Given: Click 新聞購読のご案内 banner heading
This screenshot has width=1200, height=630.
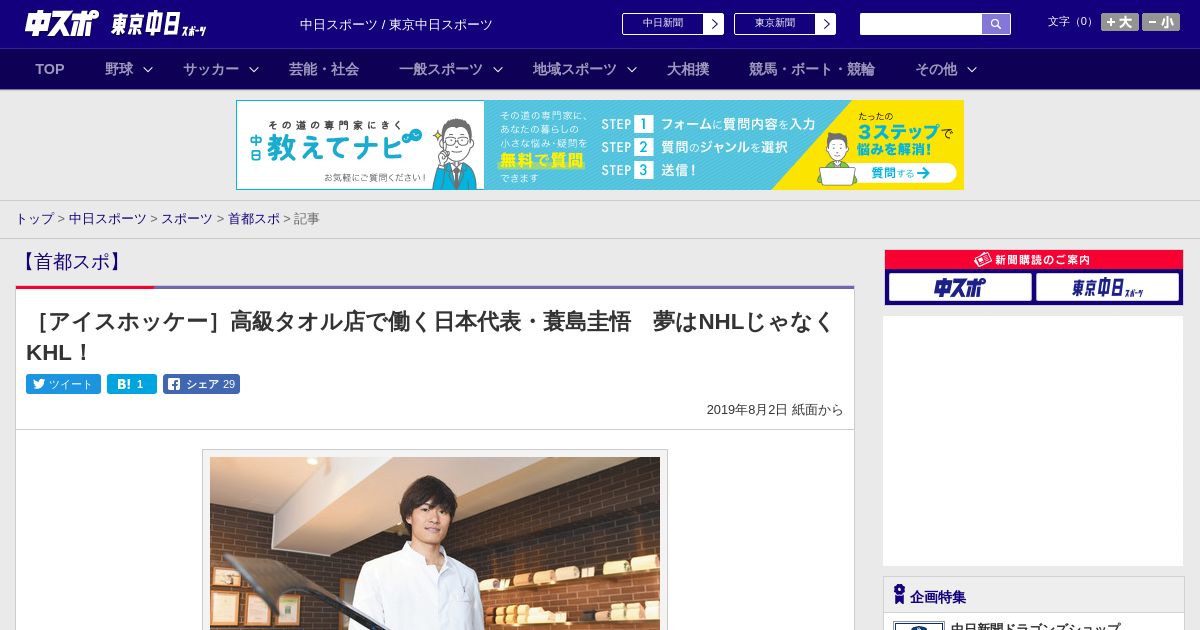Looking at the screenshot, I should pos(1033,259).
